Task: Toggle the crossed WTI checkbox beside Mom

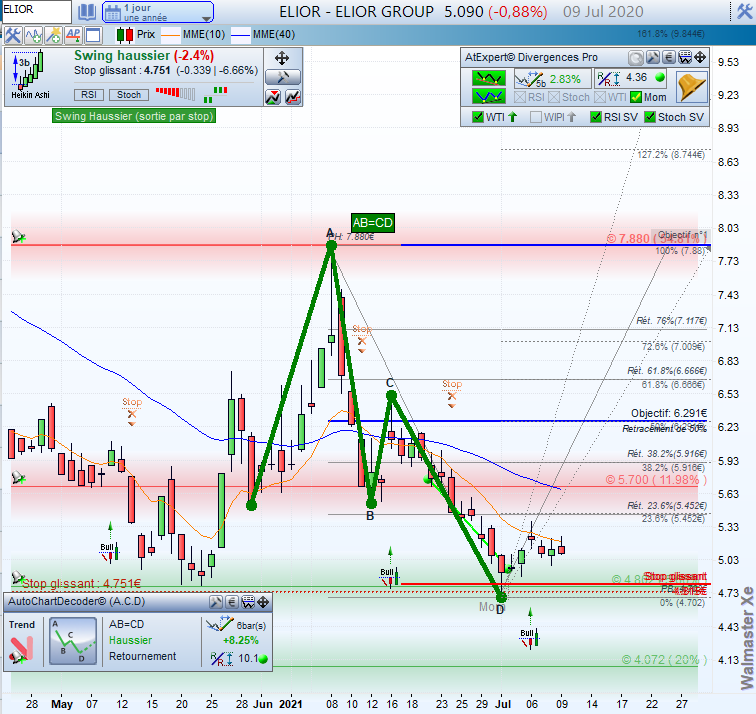Action: 600,98
